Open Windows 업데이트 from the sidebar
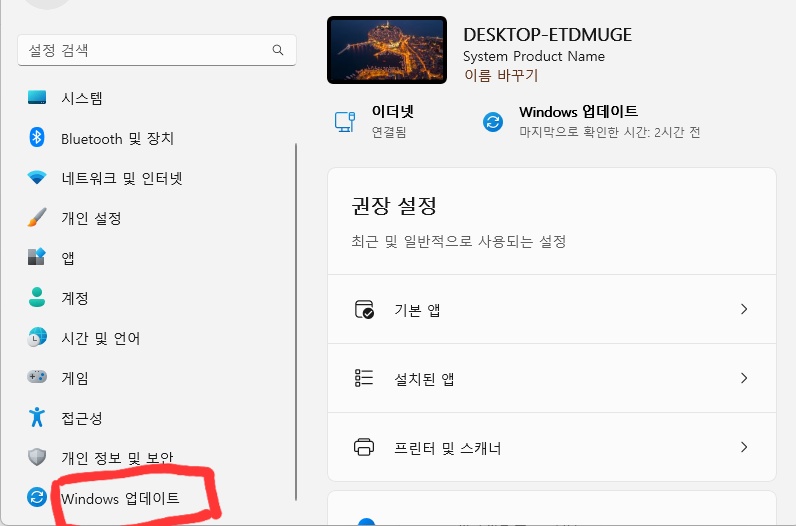 pyautogui.click(x=120, y=498)
